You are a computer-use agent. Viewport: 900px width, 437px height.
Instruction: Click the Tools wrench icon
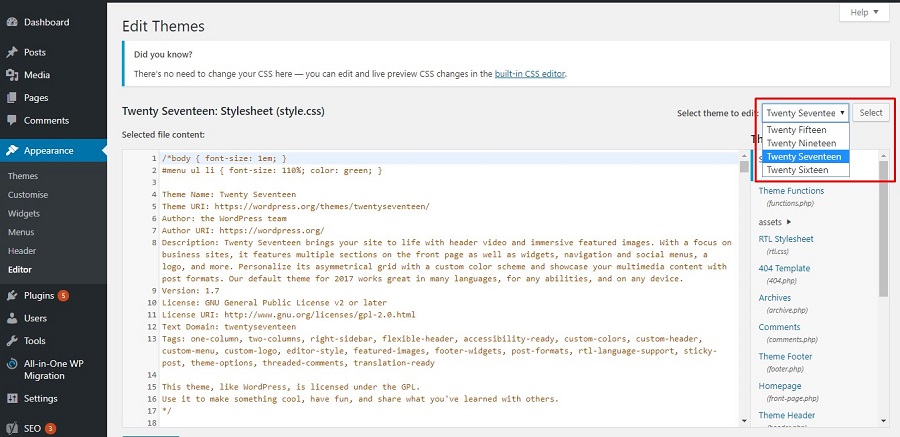(12, 342)
